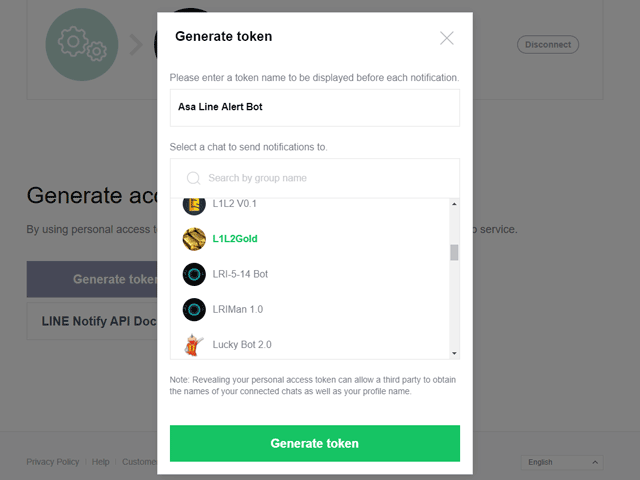Focus the Search by group name field
Screen dimensions: 640x480
(x=315, y=178)
